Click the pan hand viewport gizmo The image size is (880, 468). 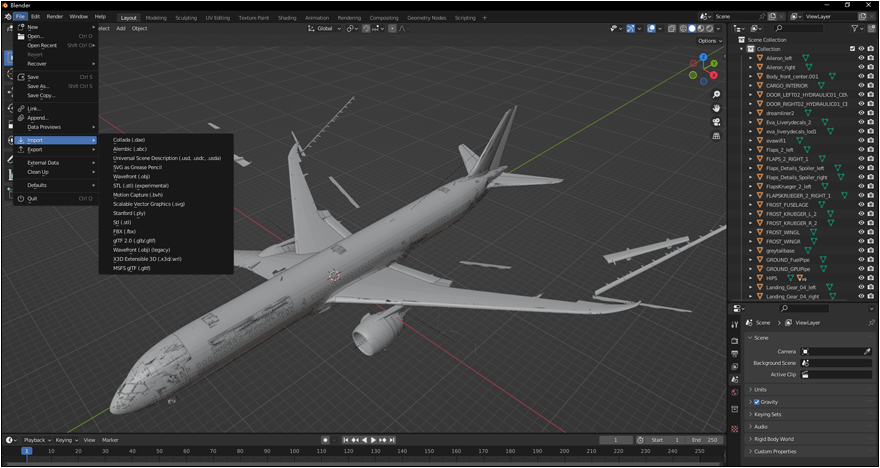[716, 108]
